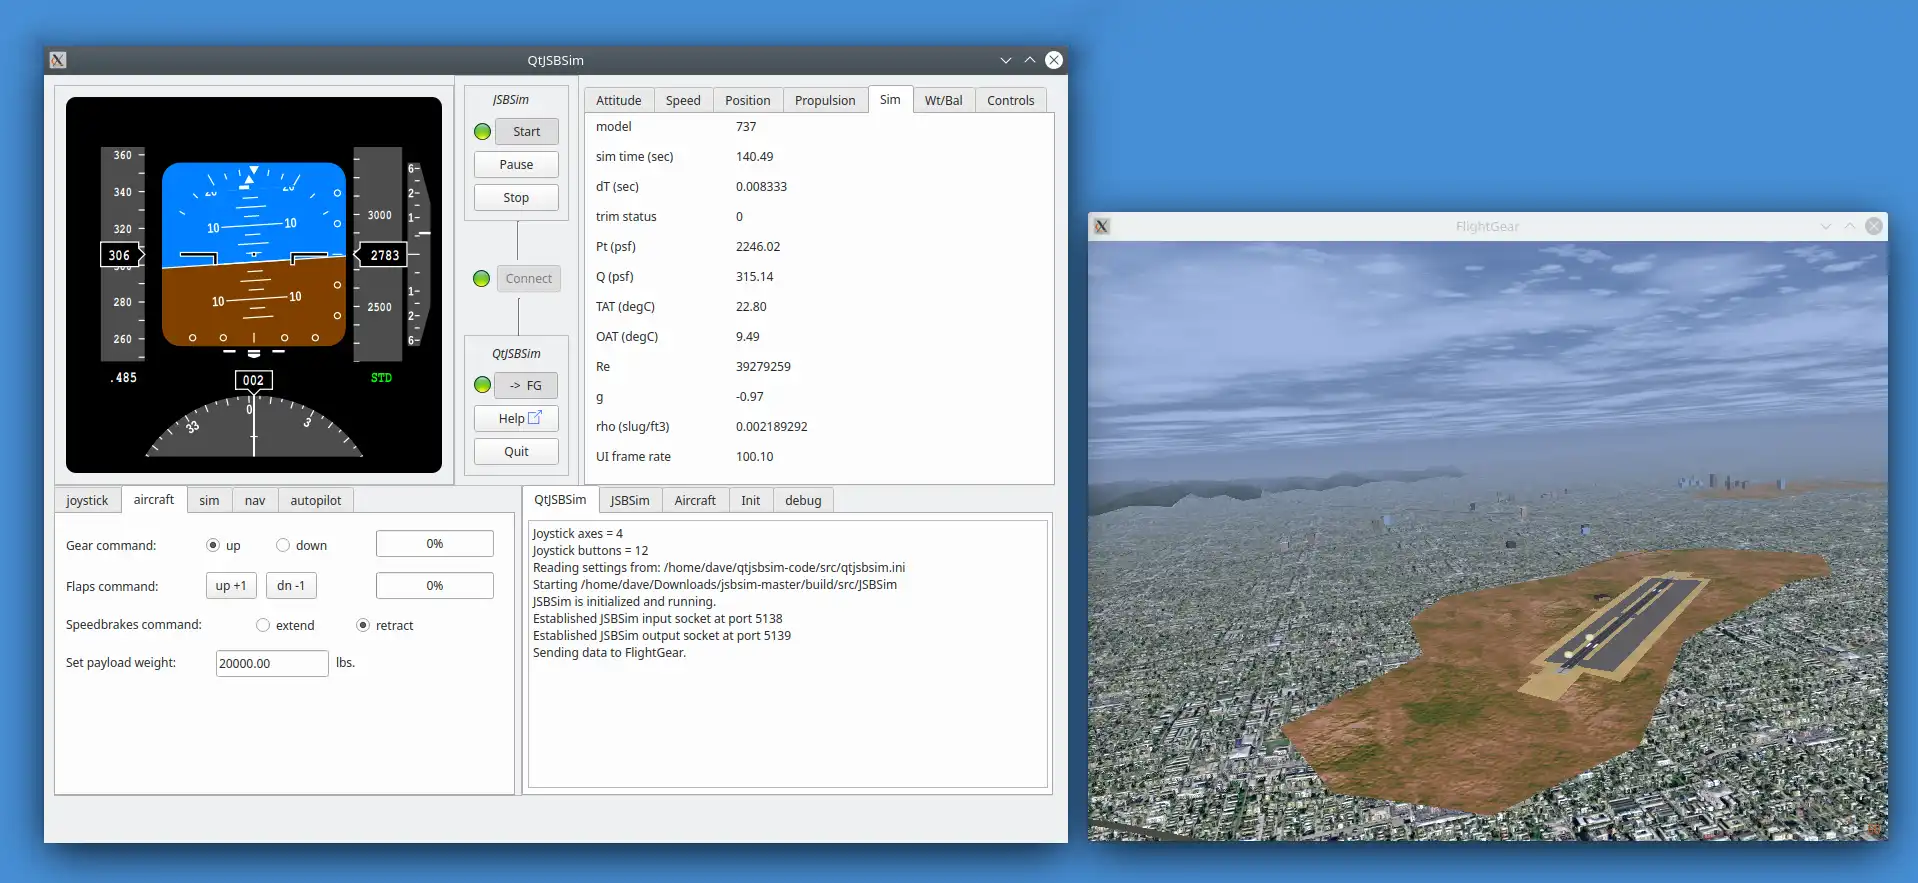Select speedbrakes 'extend' radio button
1918x883 pixels.
(263, 625)
